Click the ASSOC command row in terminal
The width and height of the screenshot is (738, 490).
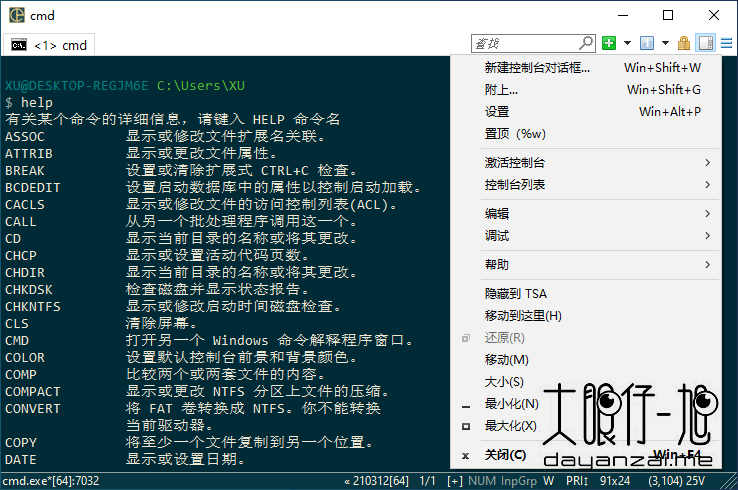click(165, 137)
